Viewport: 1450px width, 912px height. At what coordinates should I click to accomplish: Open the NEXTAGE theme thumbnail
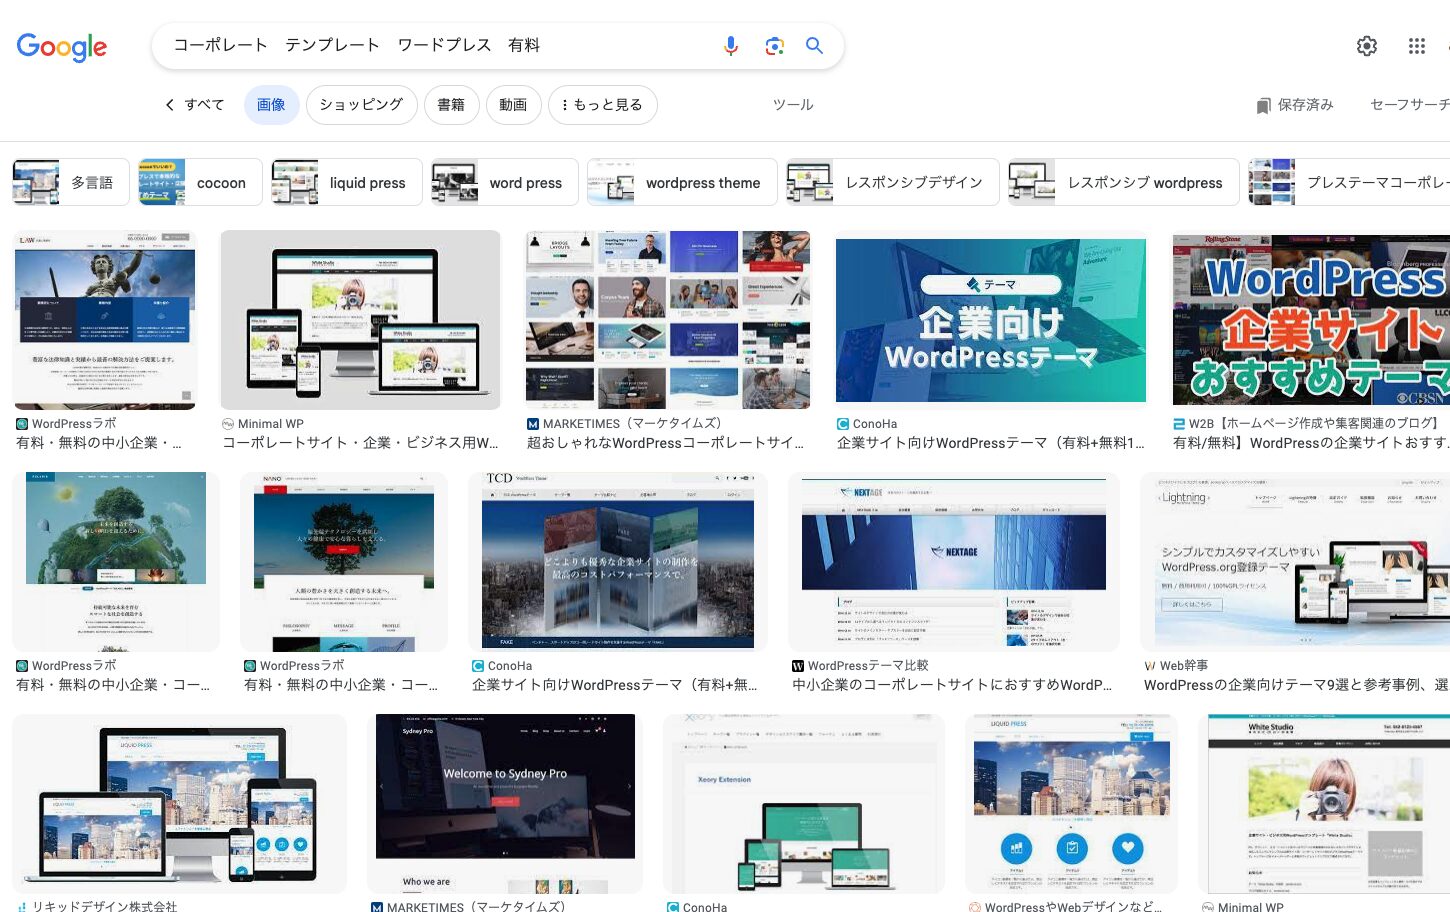[x=954, y=562]
